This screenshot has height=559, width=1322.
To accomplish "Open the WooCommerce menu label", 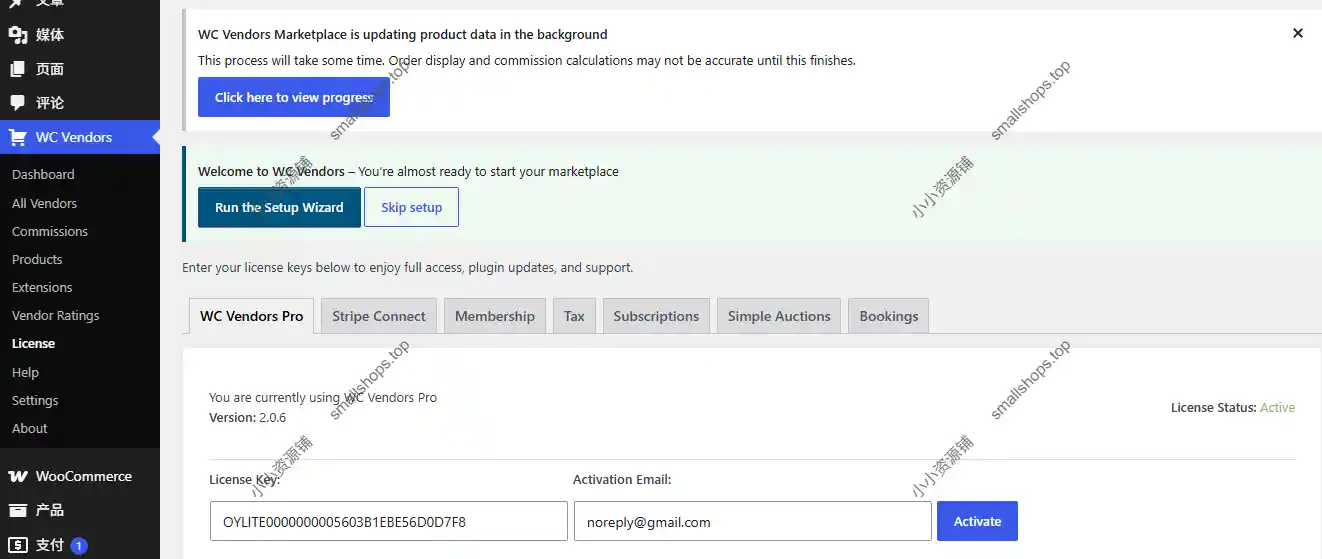I will tap(84, 476).
